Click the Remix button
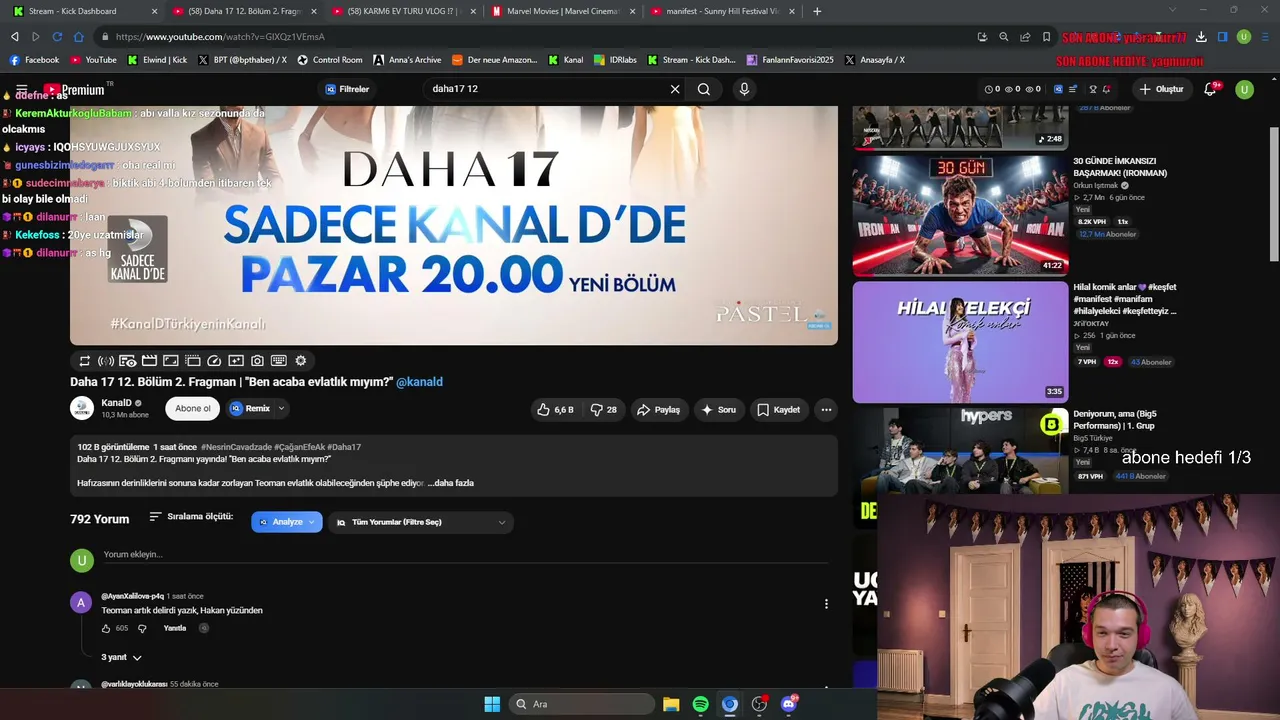Screen dimensions: 1280x720 pos(250,408)
